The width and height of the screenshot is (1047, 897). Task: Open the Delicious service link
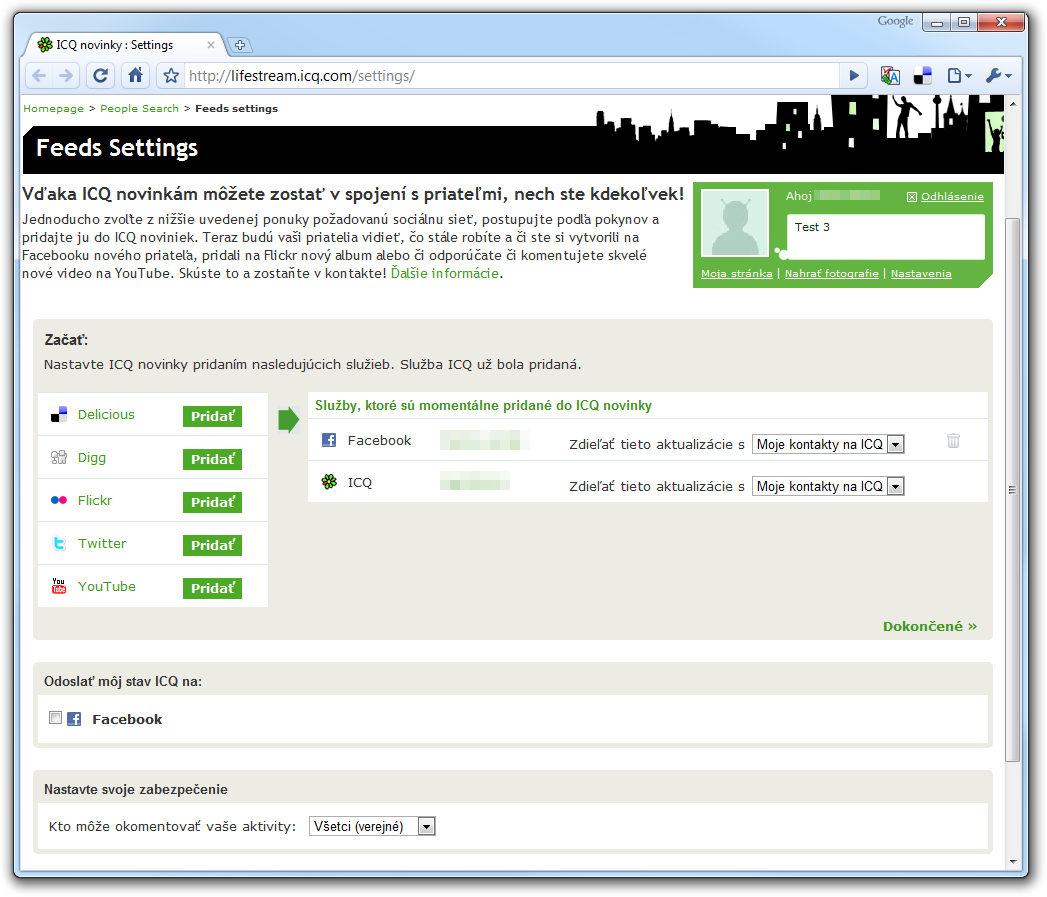106,415
